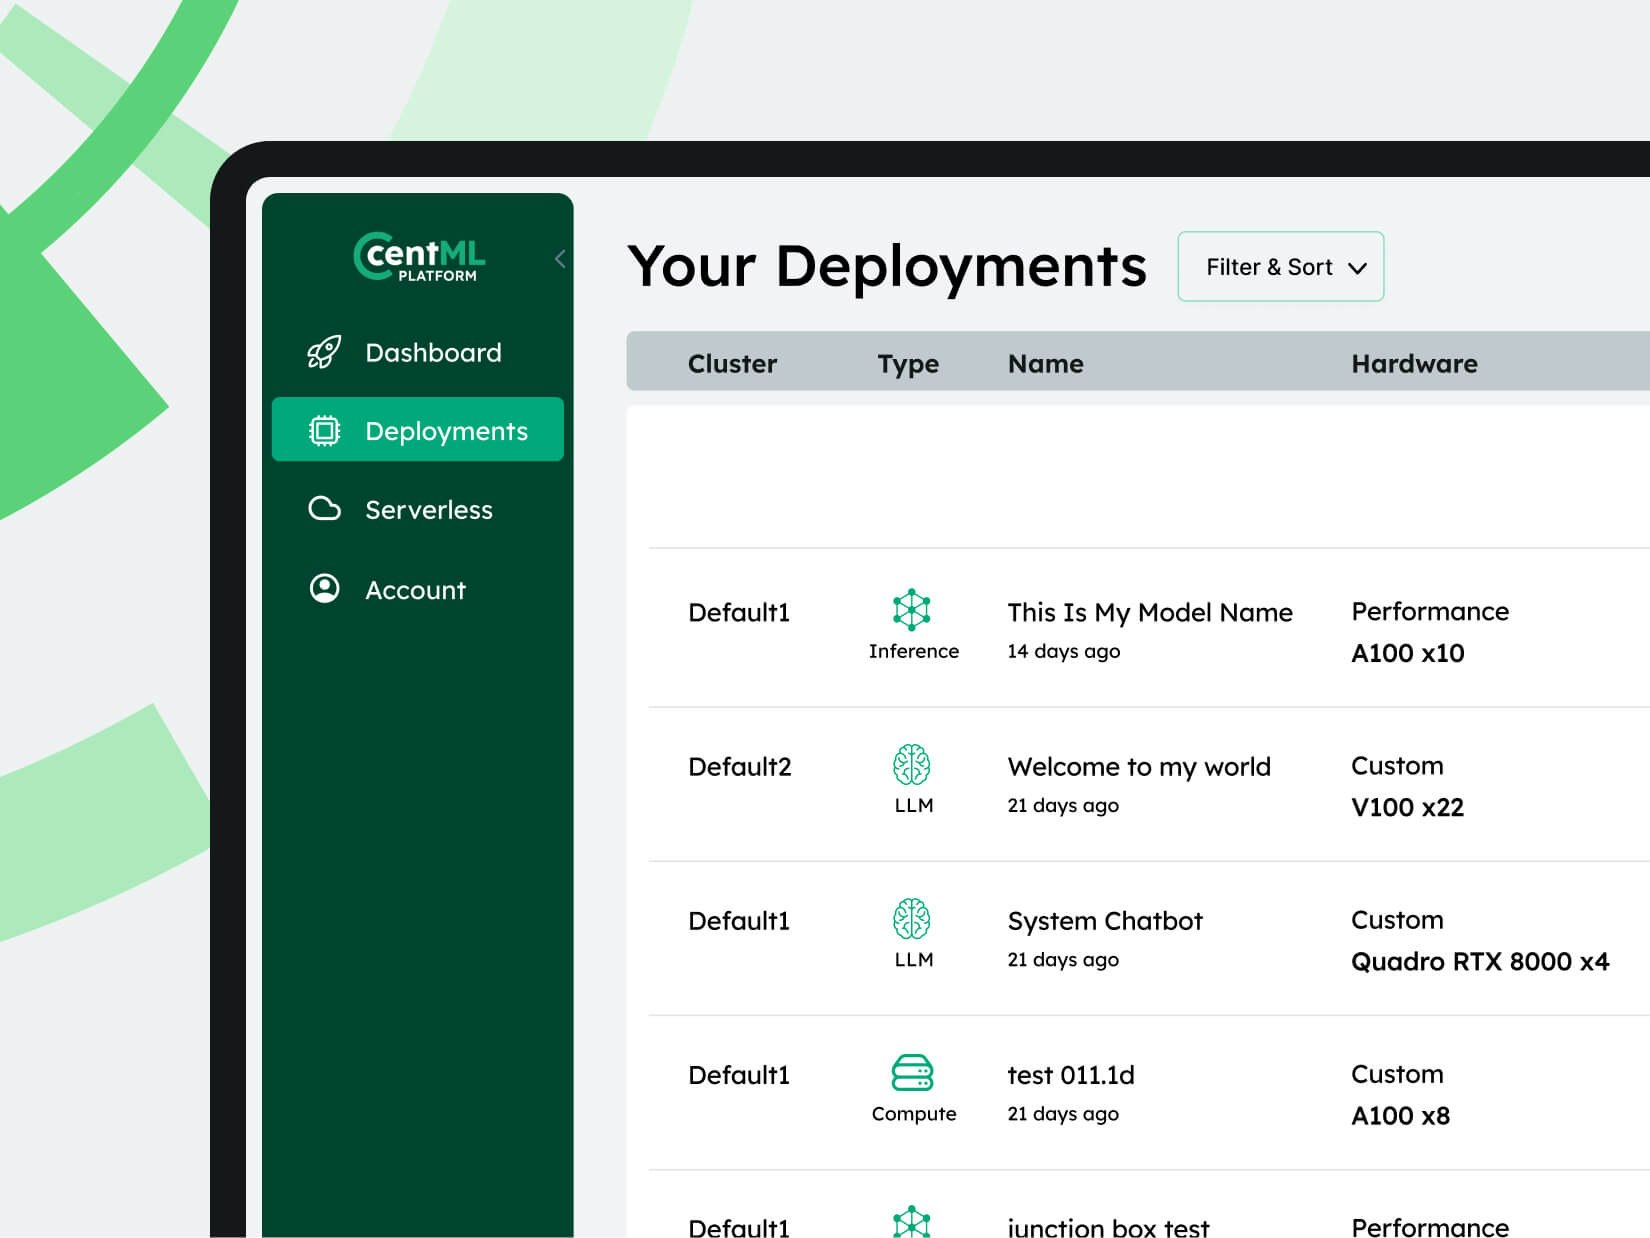Click Default1 cluster of test 011.1d row
This screenshot has height=1238, width=1650.
739,1075
